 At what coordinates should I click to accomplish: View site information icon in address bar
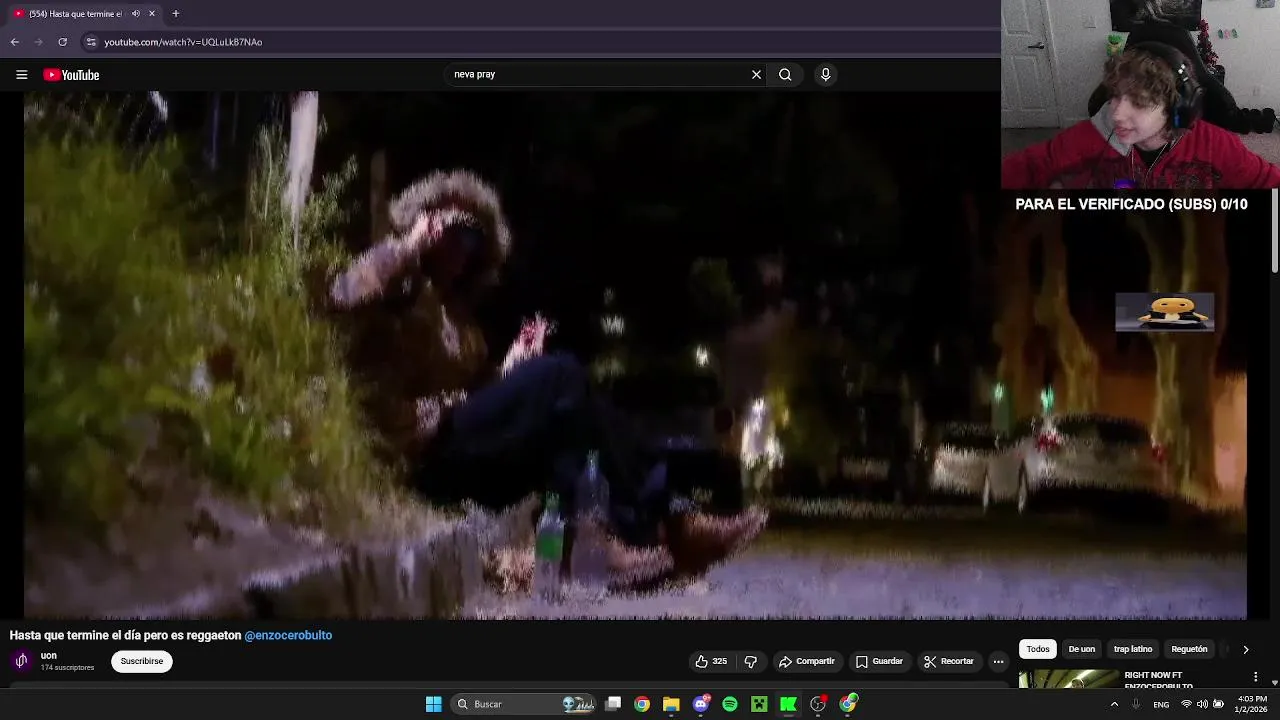click(x=91, y=42)
